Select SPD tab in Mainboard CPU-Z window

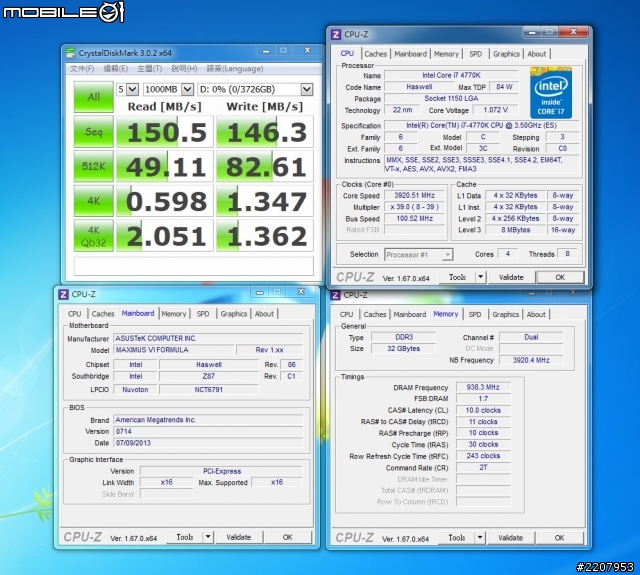pos(203,314)
